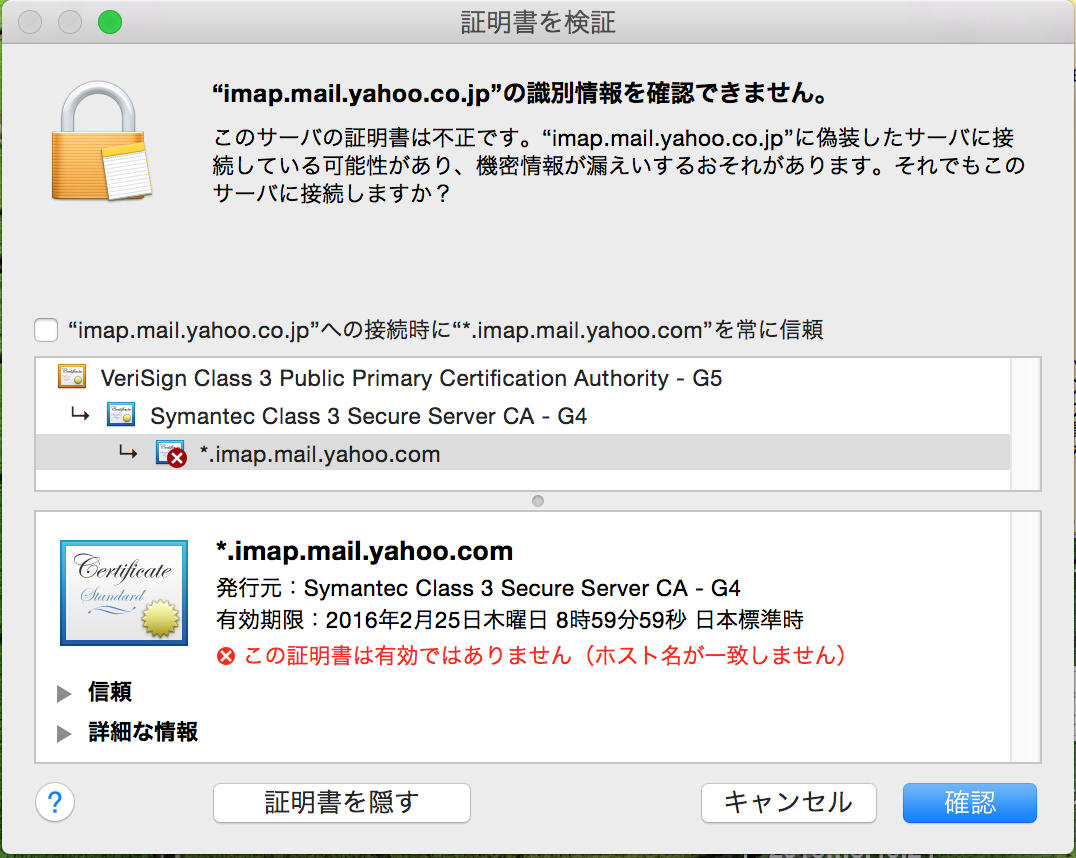Click the large Certificate Standard image
This screenshot has height=858, width=1076.
click(x=124, y=592)
